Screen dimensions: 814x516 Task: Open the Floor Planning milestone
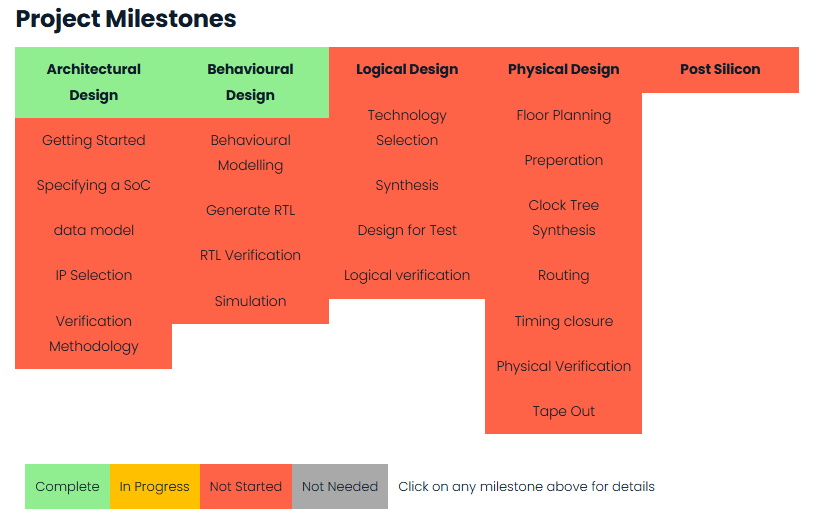coord(563,115)
